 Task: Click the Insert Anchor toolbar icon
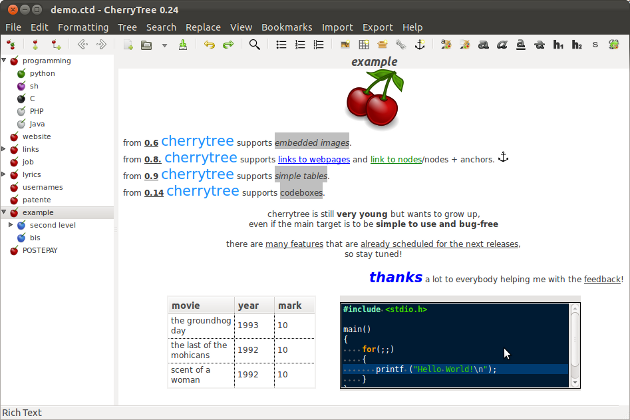click(x=419, y=45)
